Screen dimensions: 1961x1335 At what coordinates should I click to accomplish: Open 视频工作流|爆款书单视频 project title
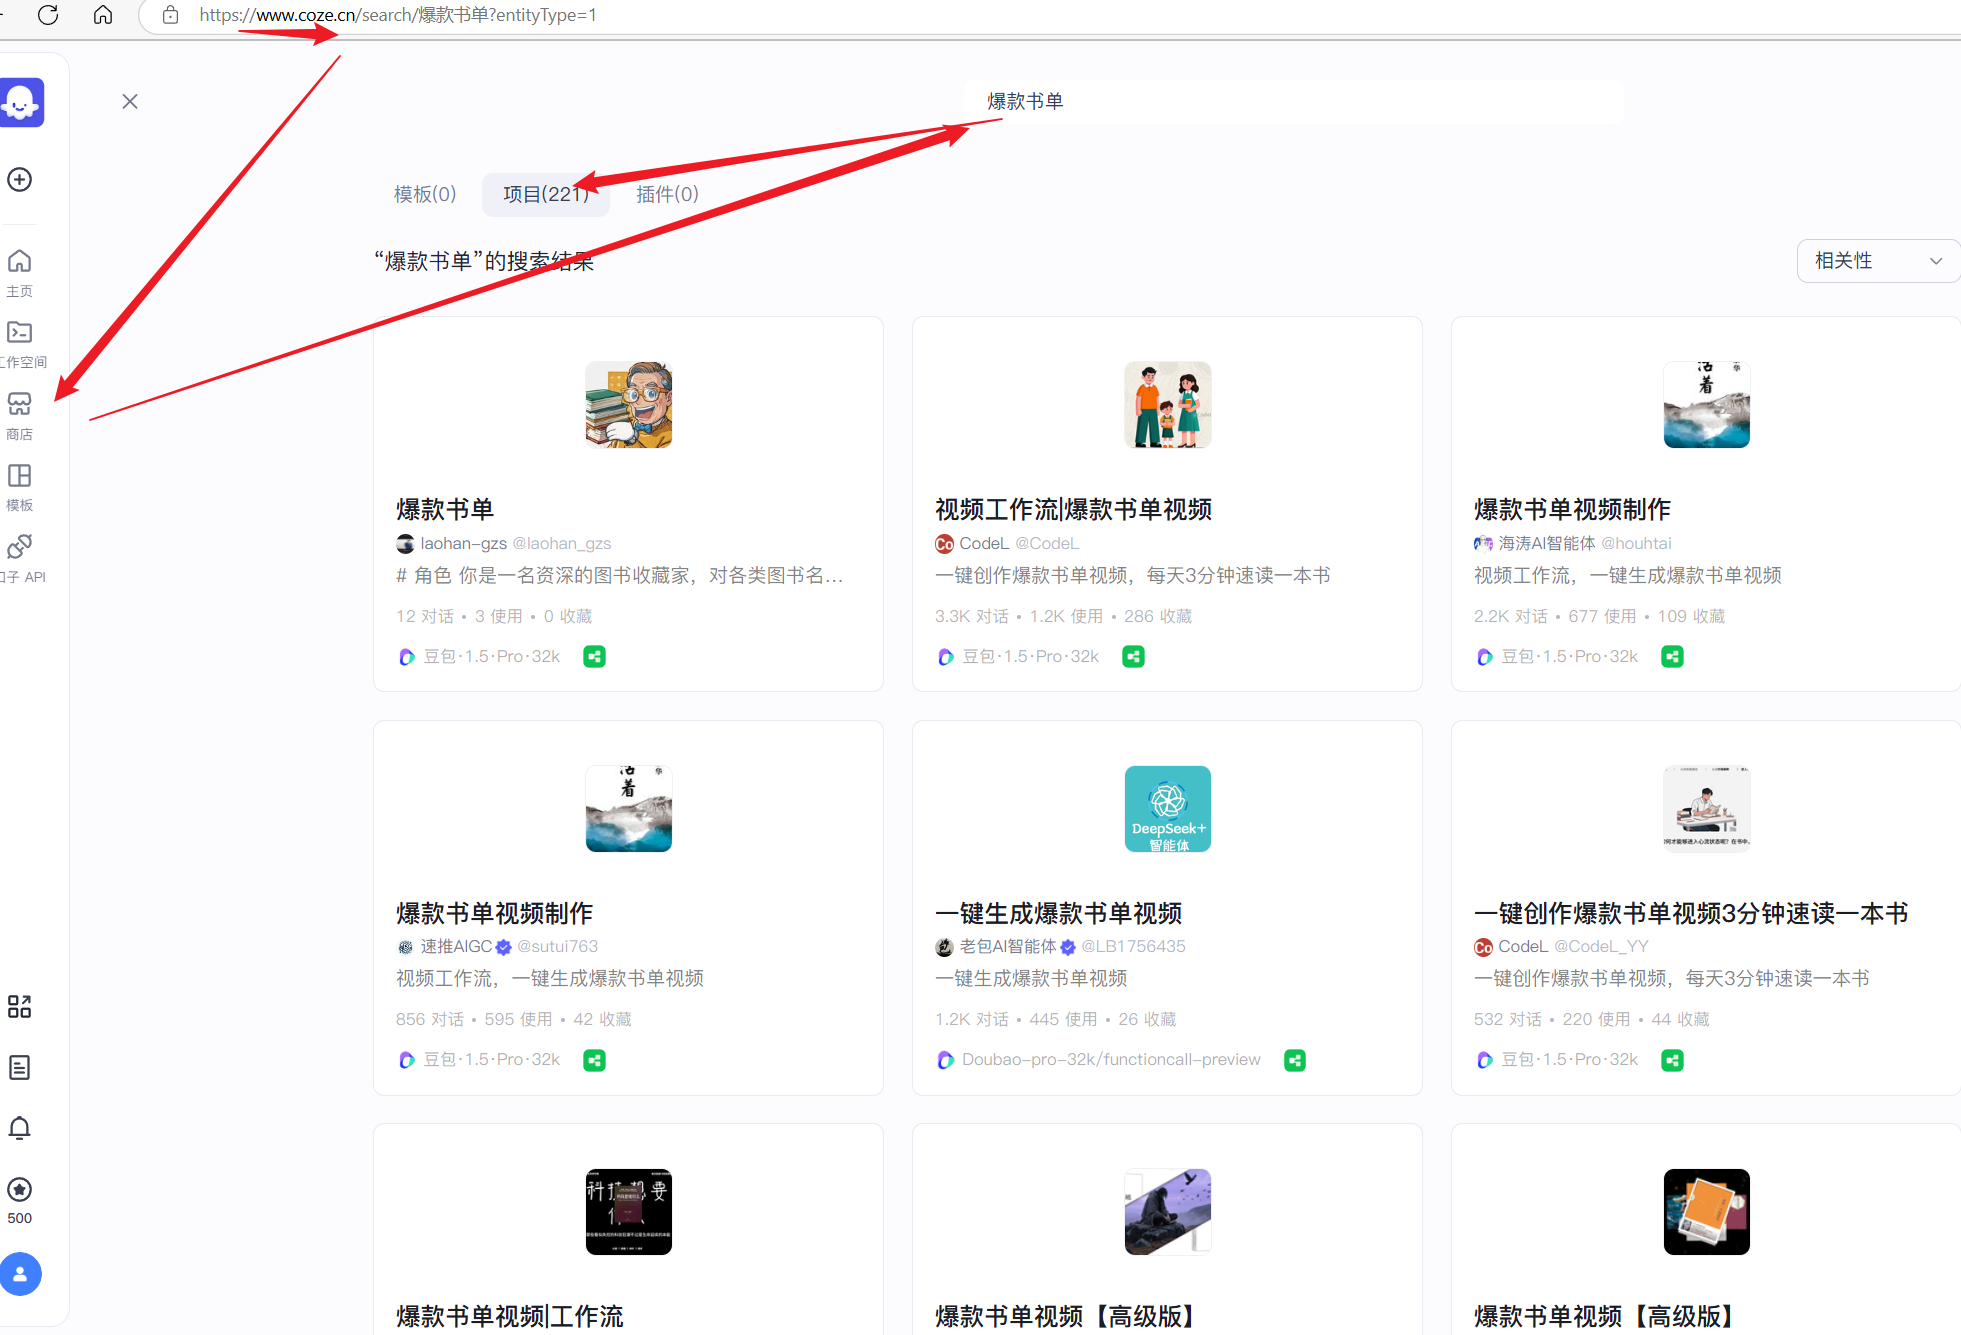[1074, 510]
